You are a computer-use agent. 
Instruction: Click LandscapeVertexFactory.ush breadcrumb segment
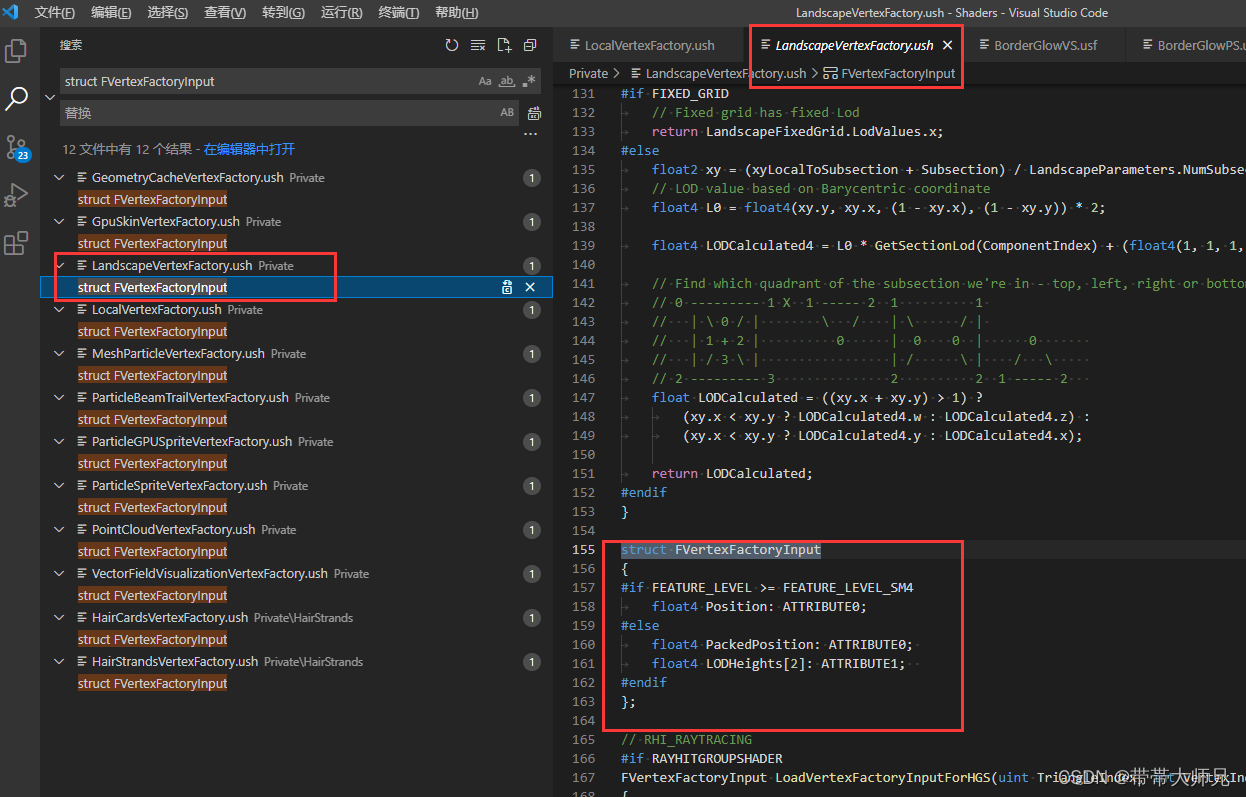pos(726,73)
